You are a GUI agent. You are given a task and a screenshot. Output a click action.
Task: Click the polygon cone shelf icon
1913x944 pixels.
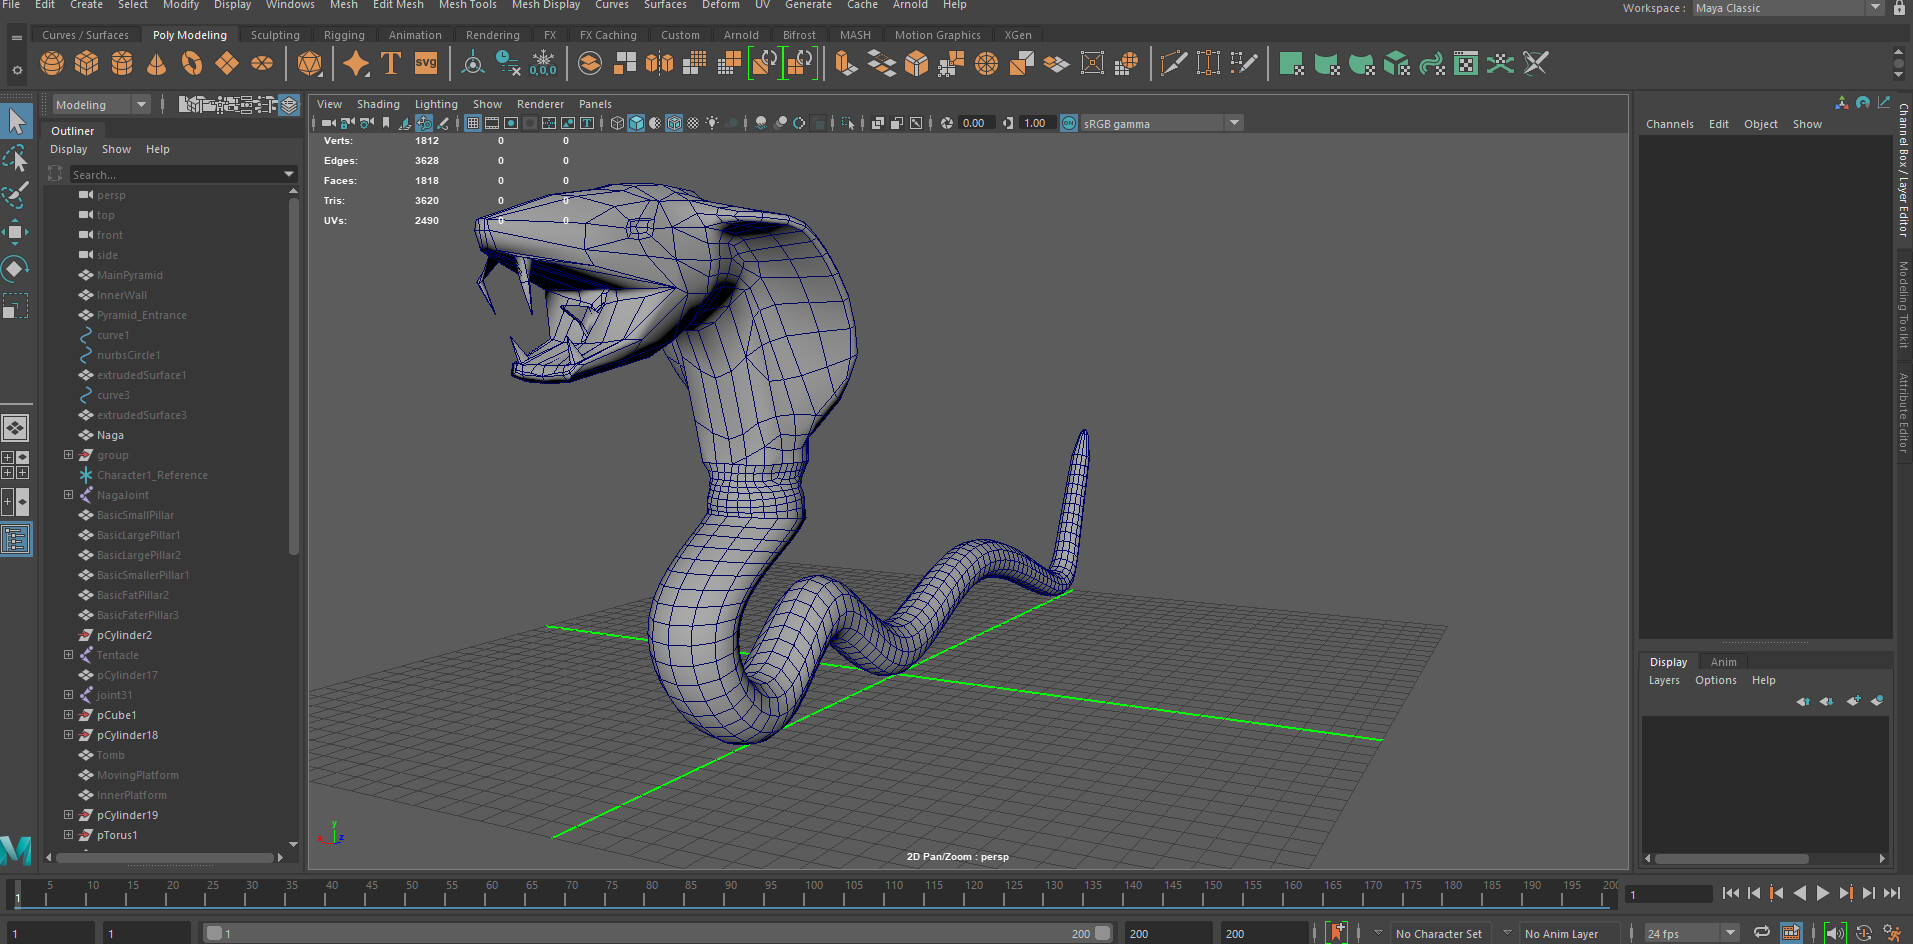tap(157, 64)
